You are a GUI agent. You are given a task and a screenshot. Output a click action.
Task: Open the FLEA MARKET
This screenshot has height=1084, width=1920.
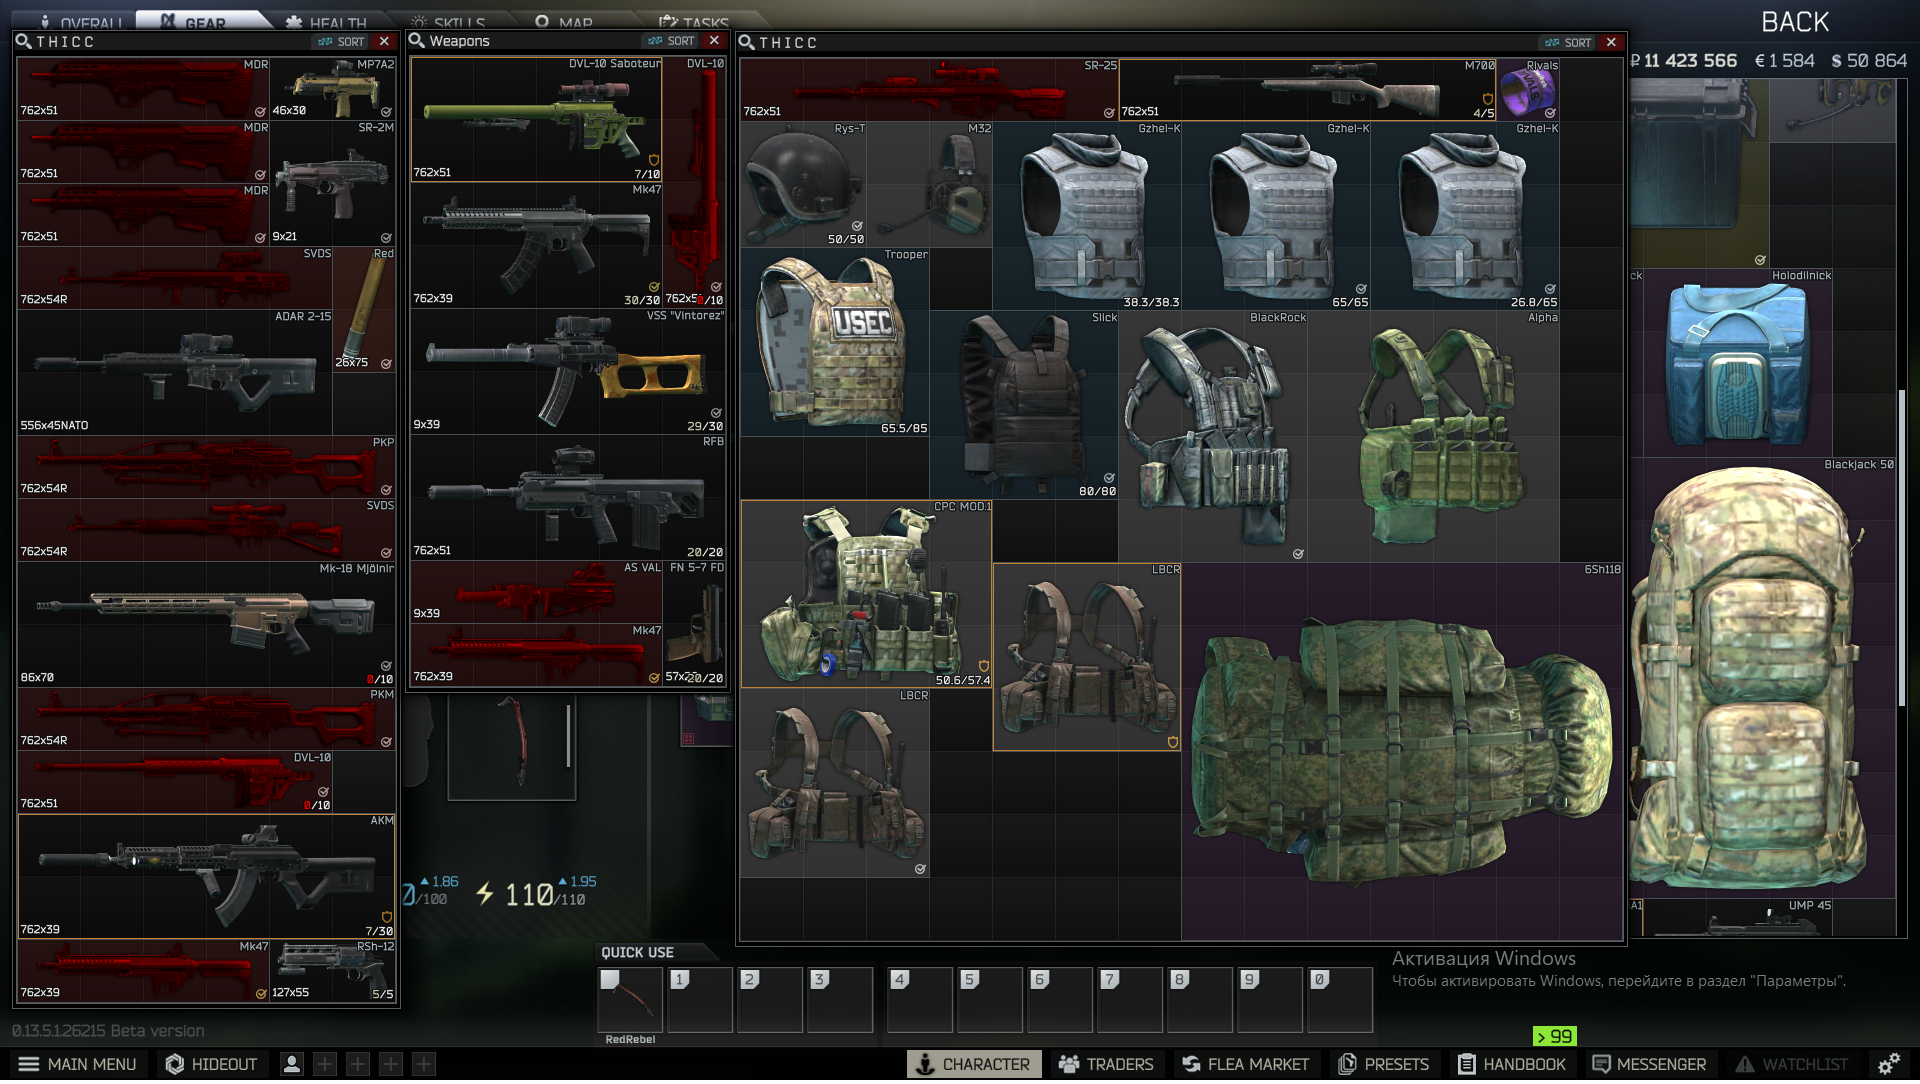(x=1246, y=1064)
